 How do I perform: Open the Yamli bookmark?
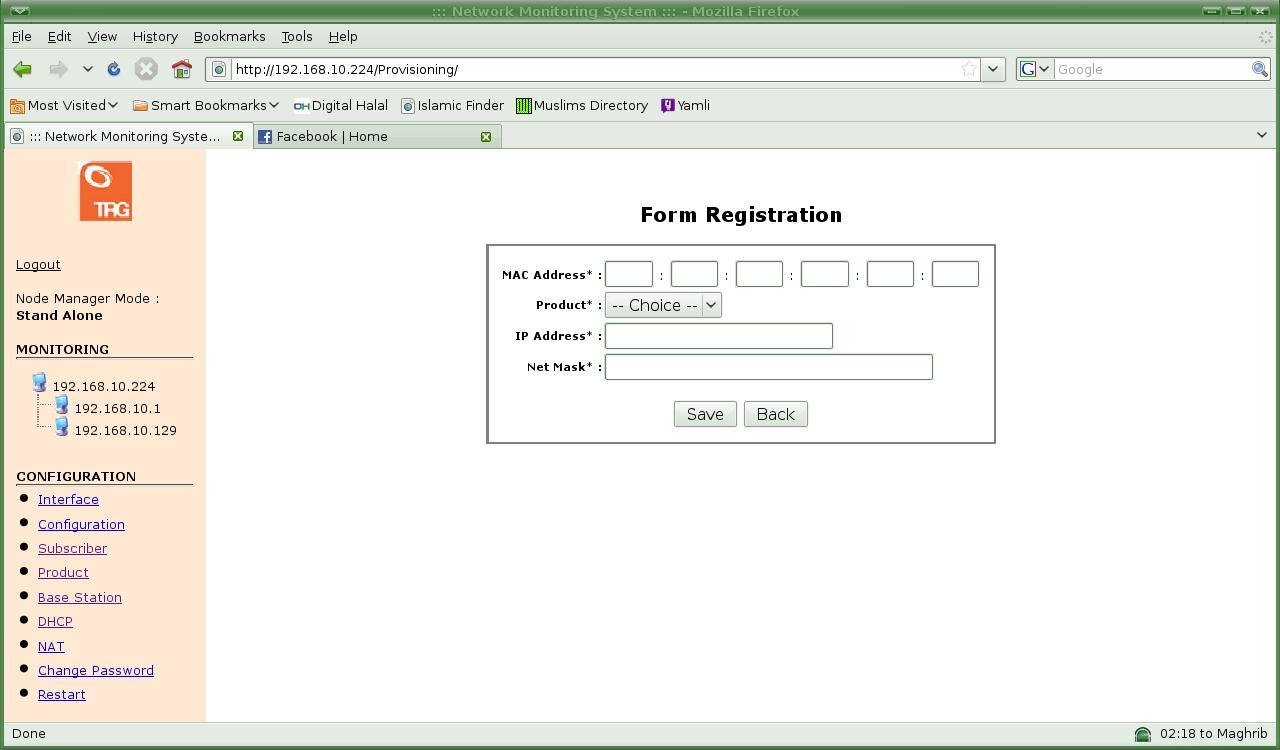[x=685, y=105]
